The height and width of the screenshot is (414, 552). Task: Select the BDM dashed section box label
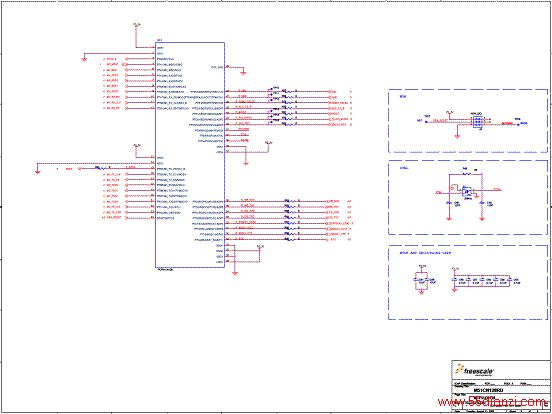tap(403, 96)
